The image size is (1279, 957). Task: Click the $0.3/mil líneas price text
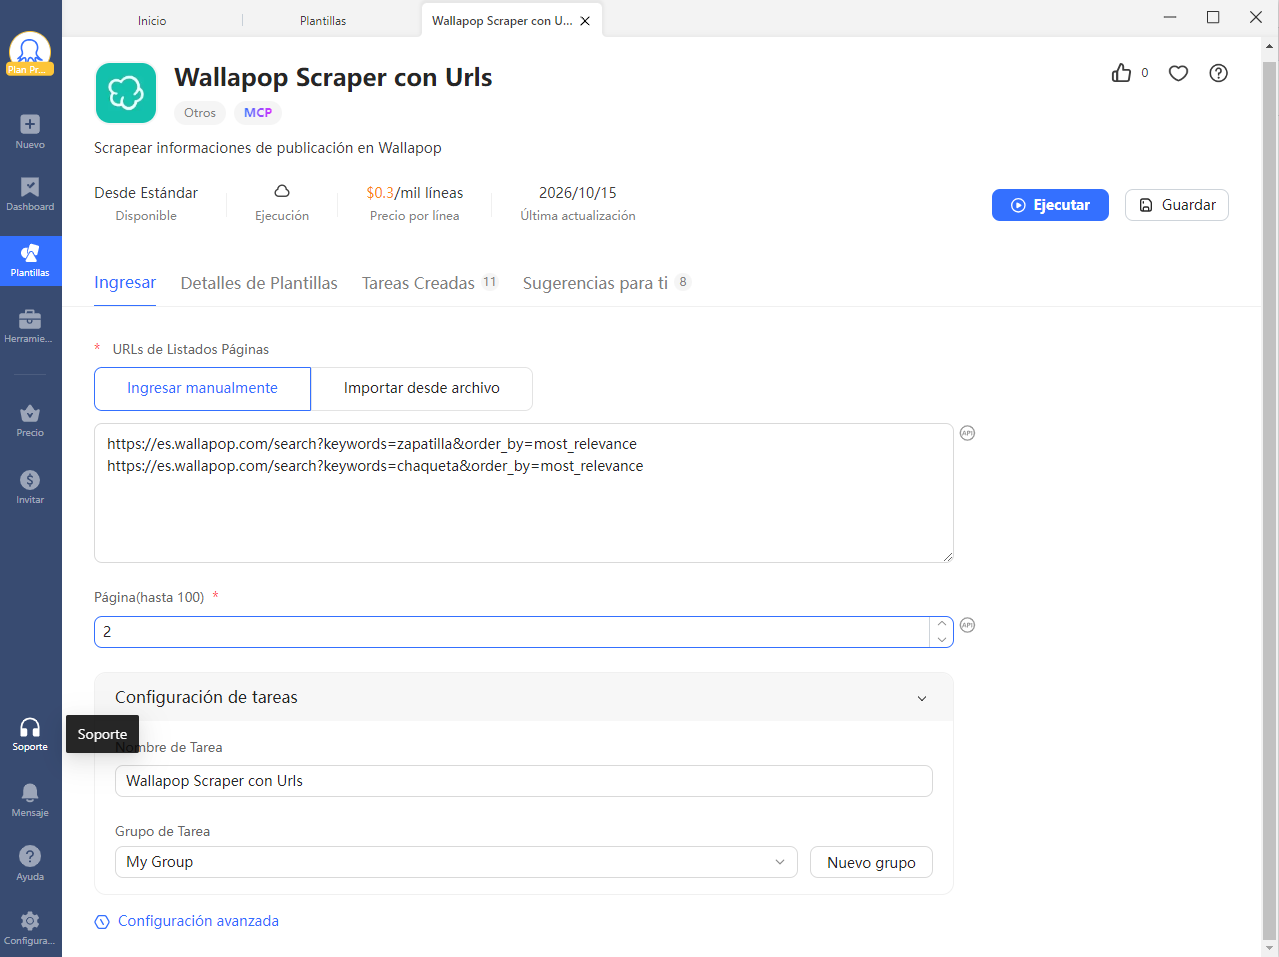coord(415,193)
